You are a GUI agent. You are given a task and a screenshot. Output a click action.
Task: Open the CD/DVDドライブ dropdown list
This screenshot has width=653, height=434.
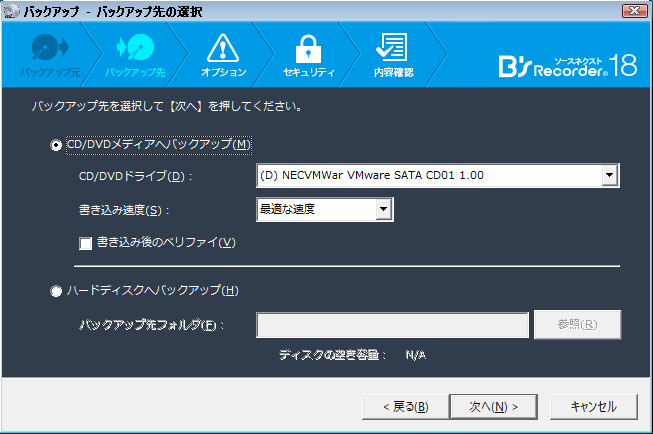coord(430,177)
